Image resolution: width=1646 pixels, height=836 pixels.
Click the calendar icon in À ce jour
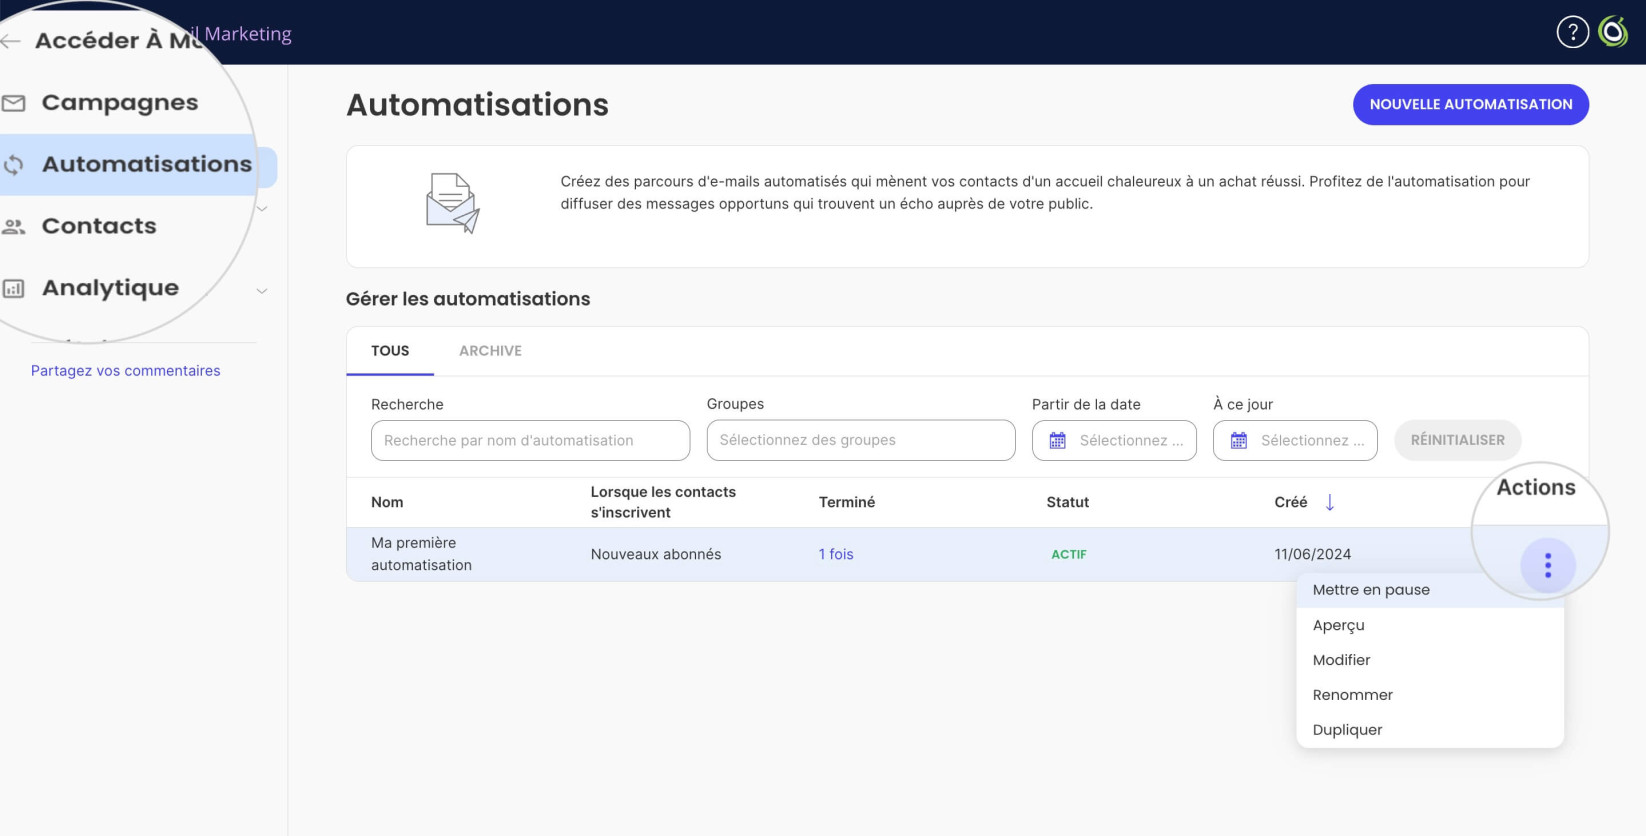(1238, 441)
